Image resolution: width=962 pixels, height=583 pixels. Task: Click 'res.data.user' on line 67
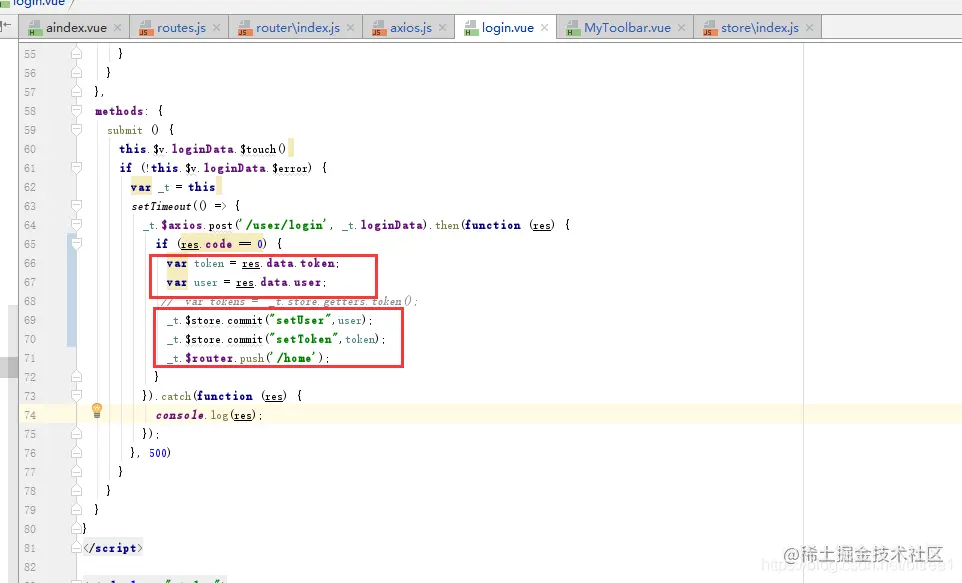point(279,282)
